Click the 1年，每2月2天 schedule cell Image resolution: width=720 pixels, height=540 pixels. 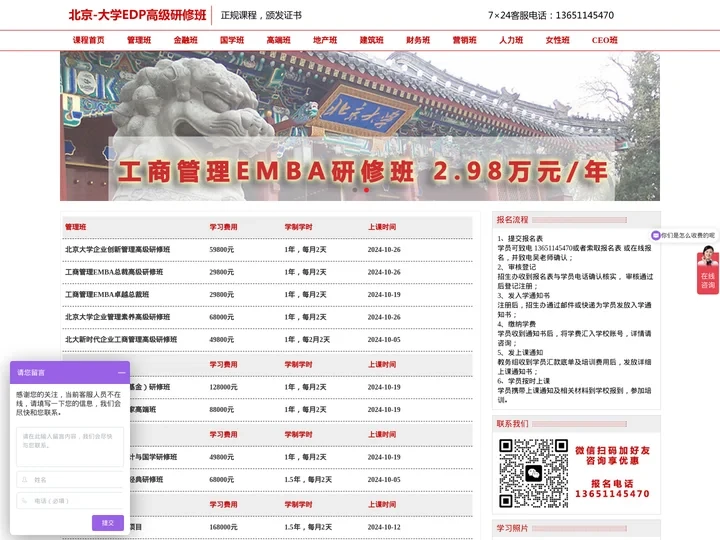307,339
